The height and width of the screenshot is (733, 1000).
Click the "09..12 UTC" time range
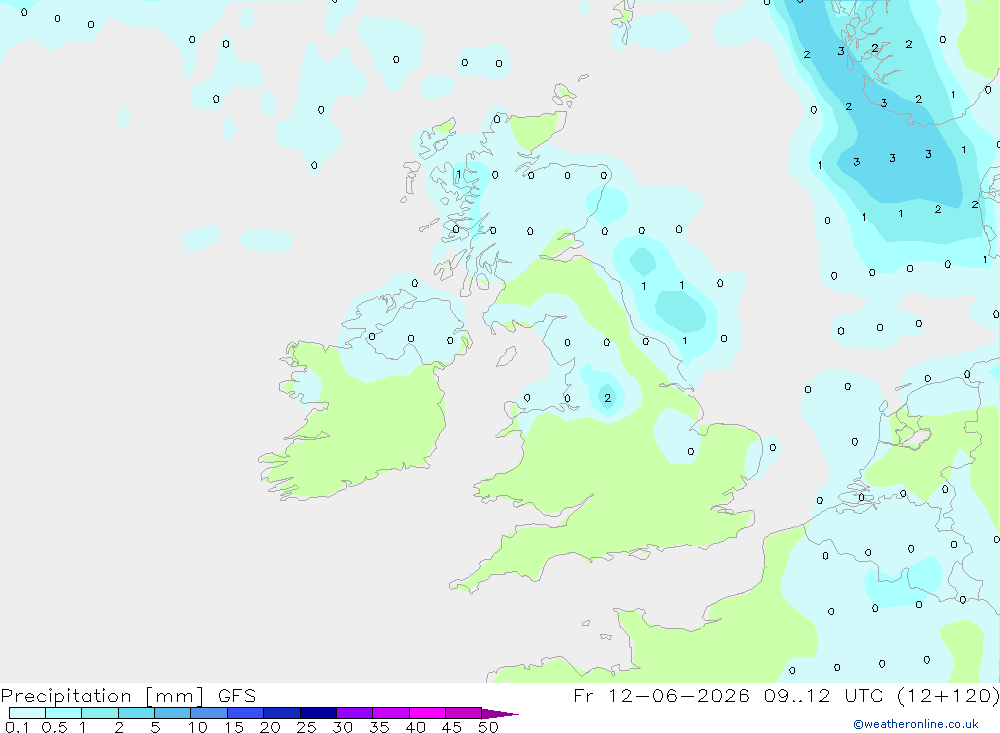tap(823, 696)
